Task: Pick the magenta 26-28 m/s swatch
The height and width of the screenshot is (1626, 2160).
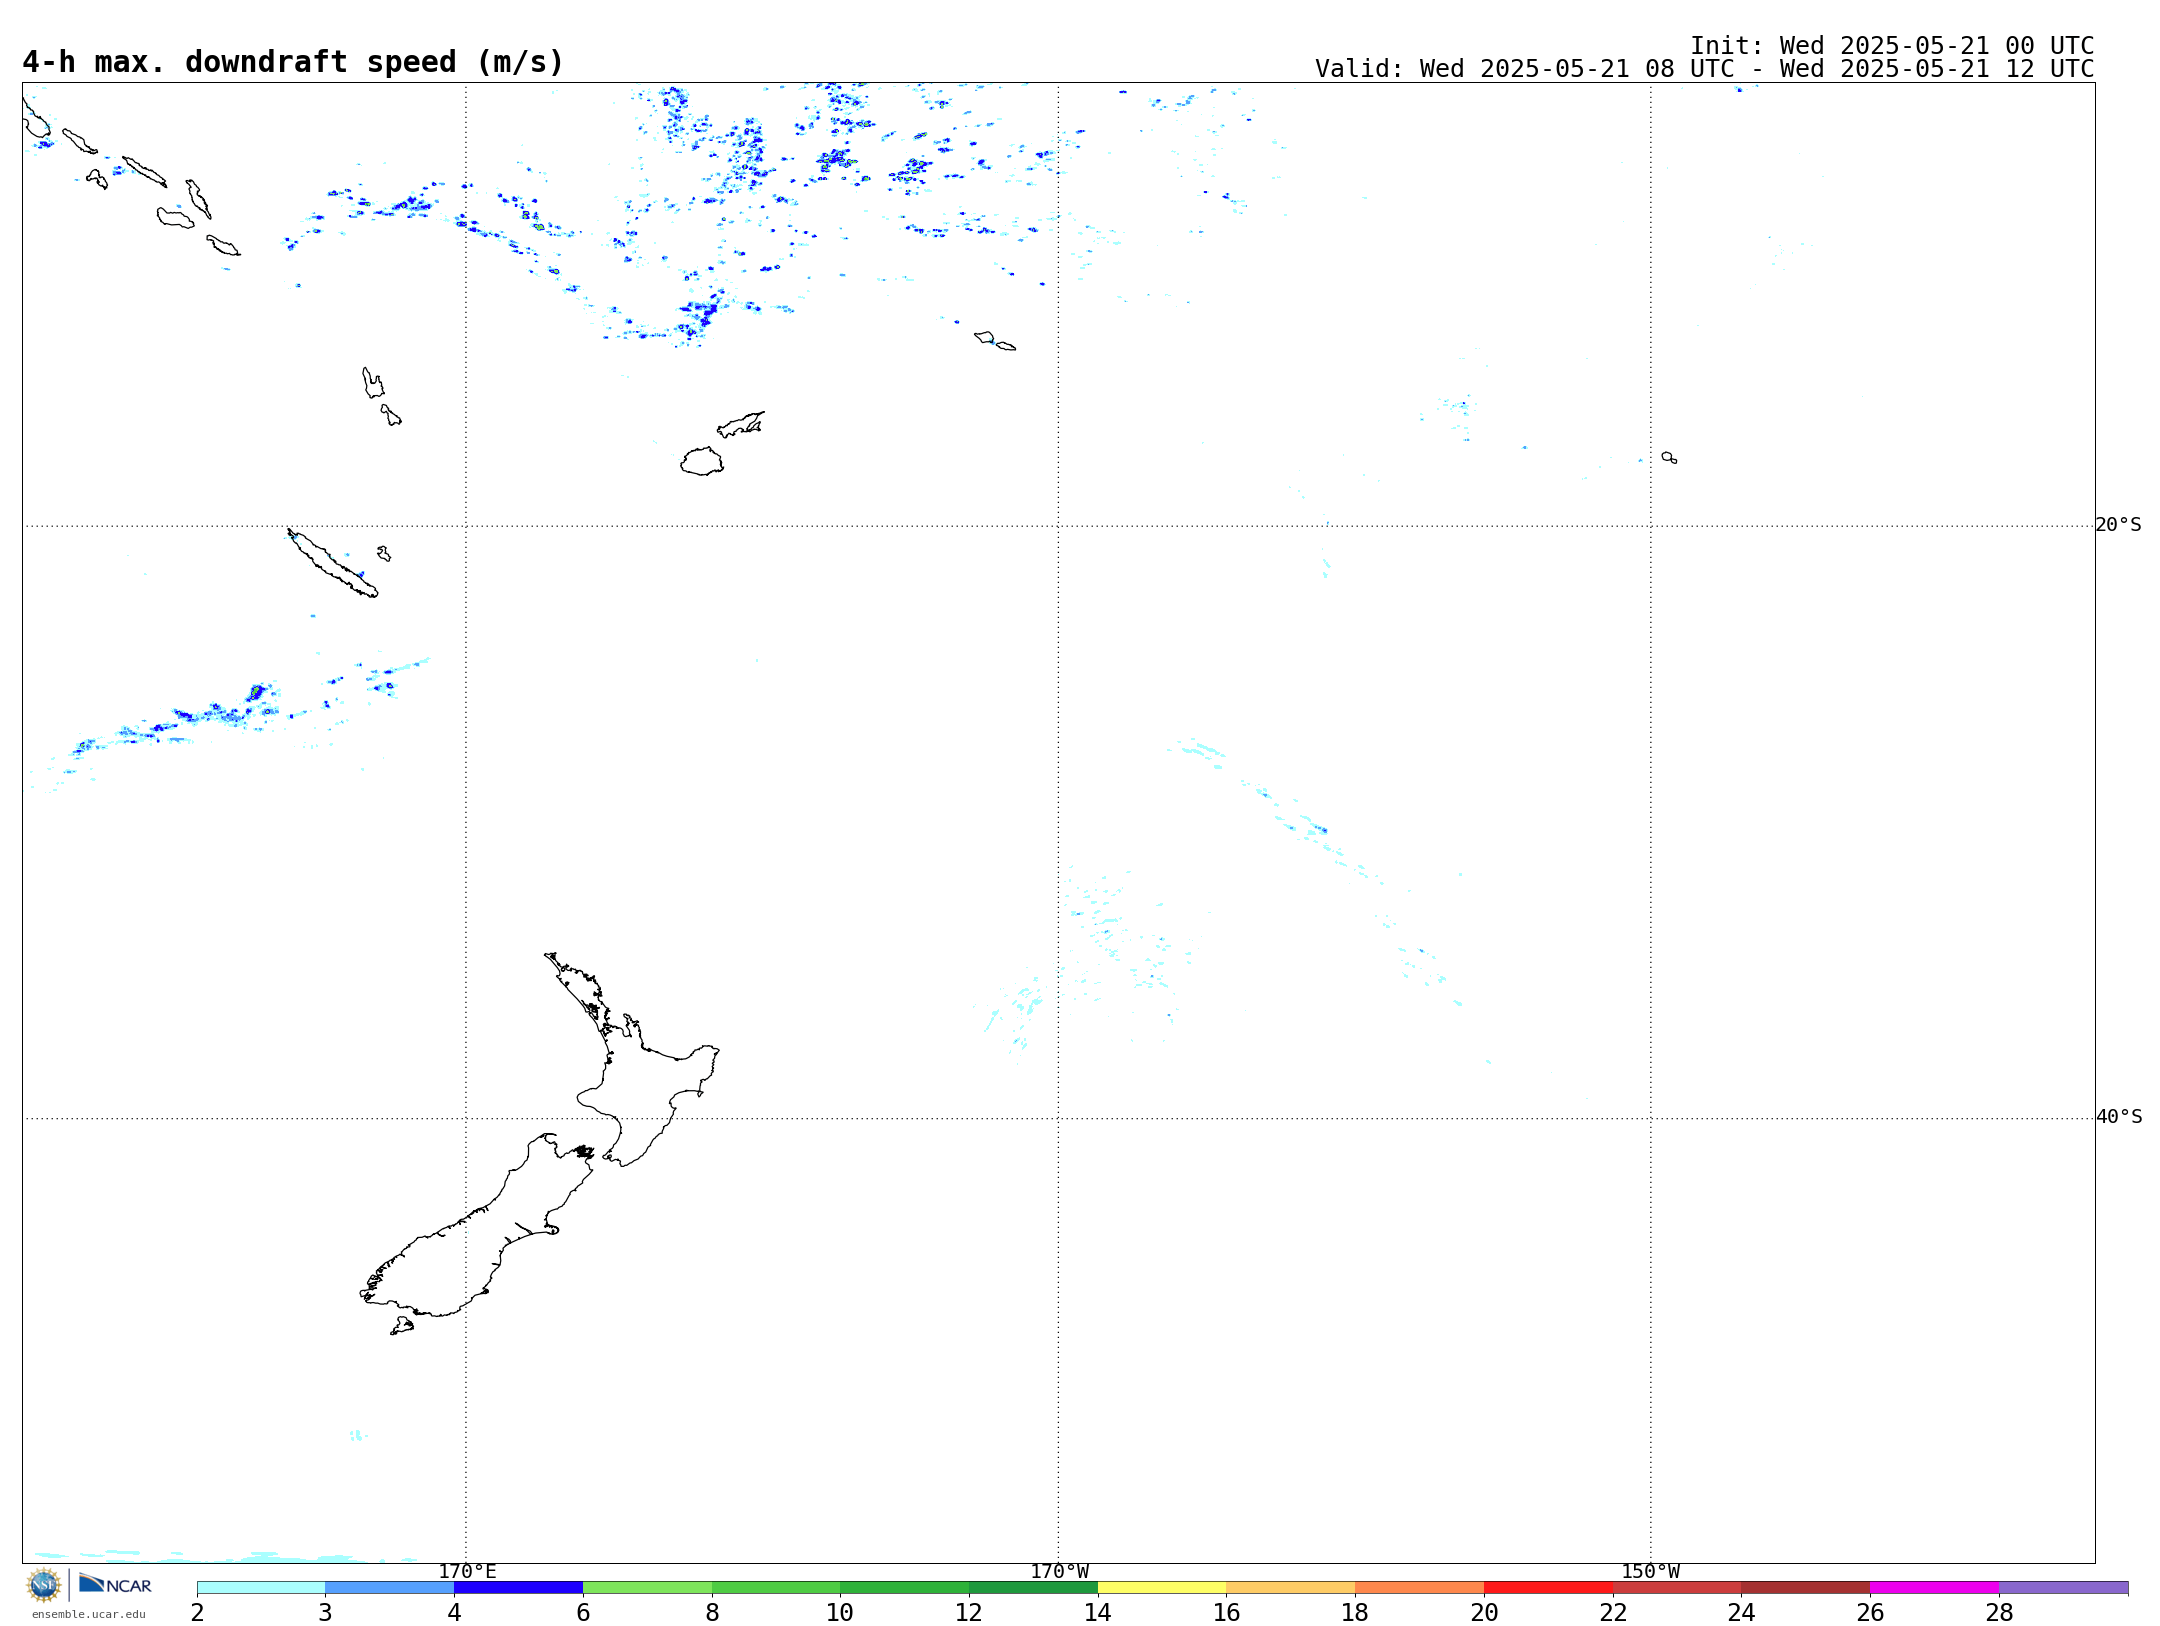Action: point(1935,1588)
